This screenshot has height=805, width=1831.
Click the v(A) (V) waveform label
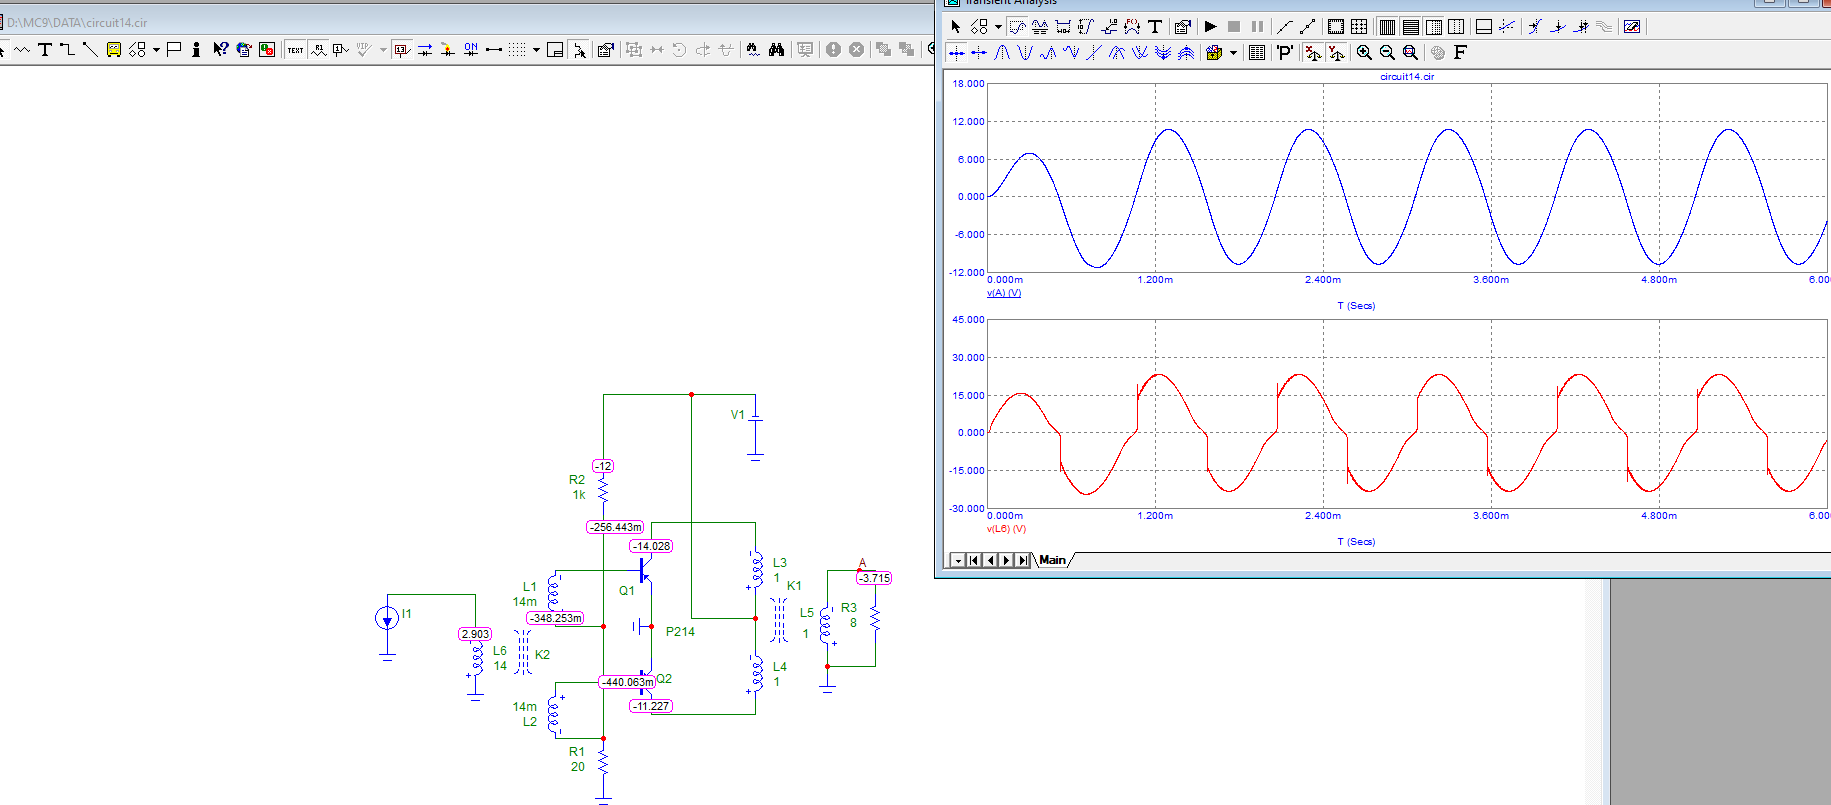1003,293
